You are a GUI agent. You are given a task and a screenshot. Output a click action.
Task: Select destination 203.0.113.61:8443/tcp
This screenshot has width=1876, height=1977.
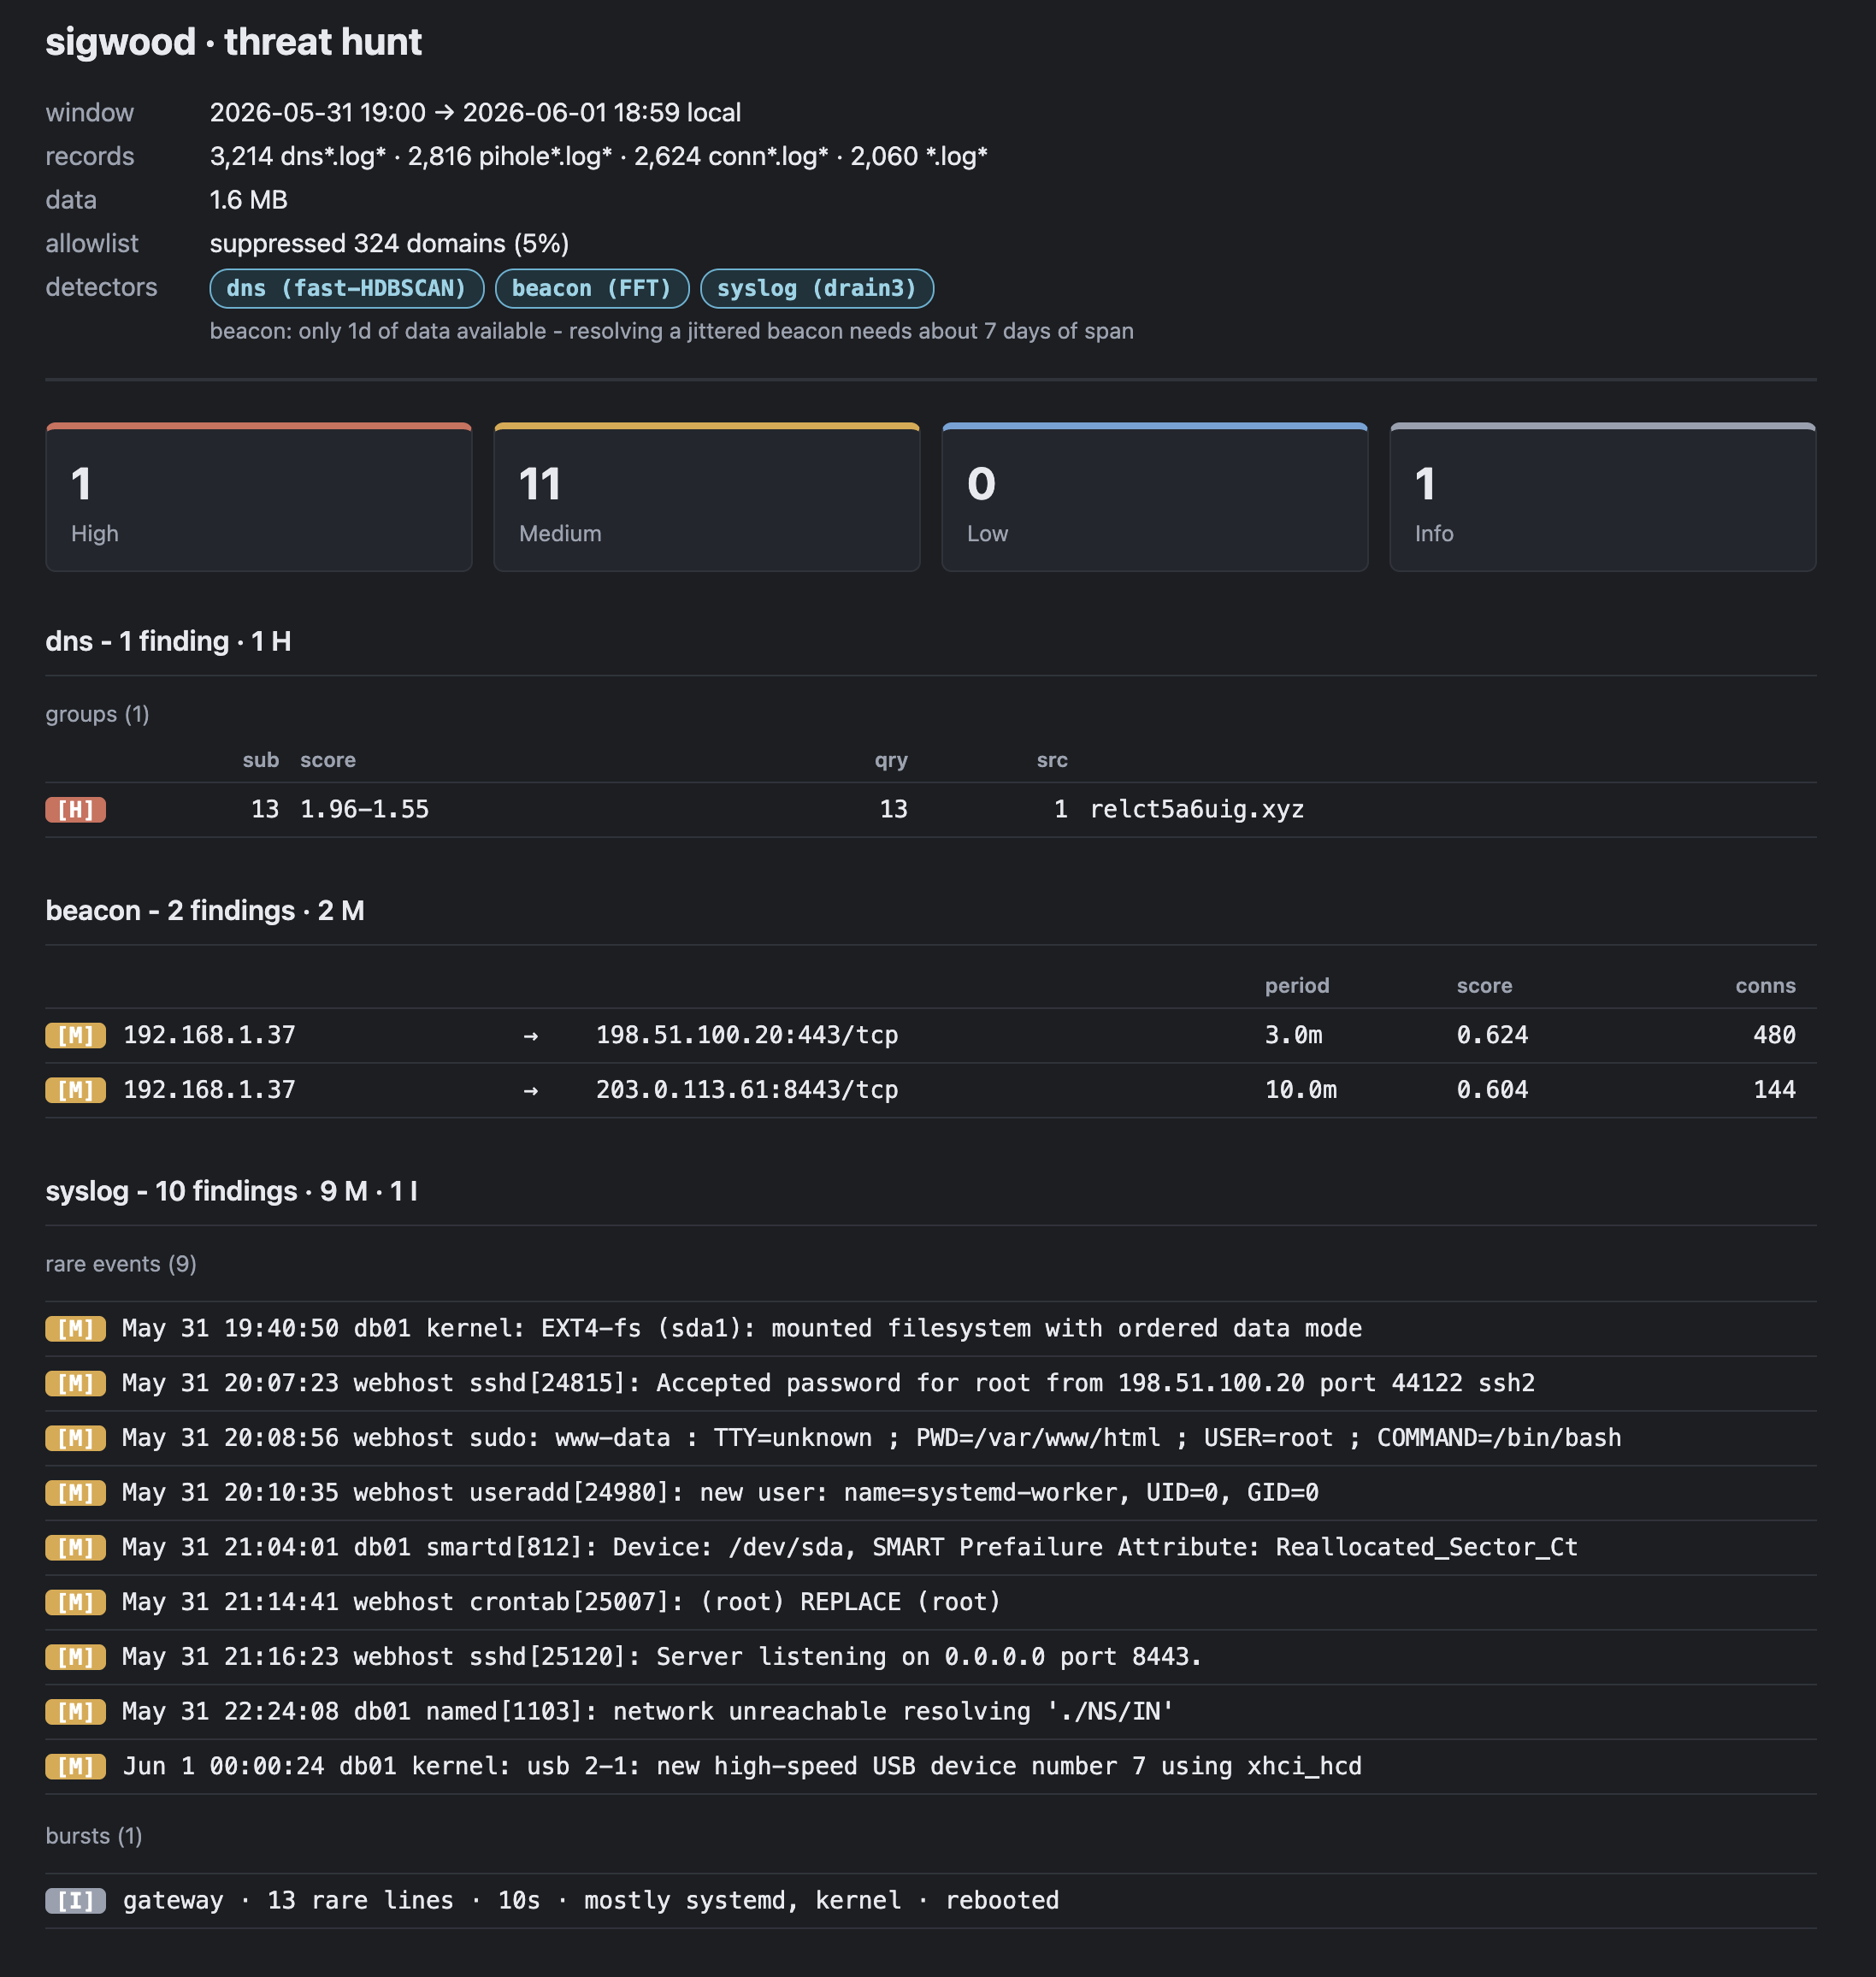coord(747,1090)
